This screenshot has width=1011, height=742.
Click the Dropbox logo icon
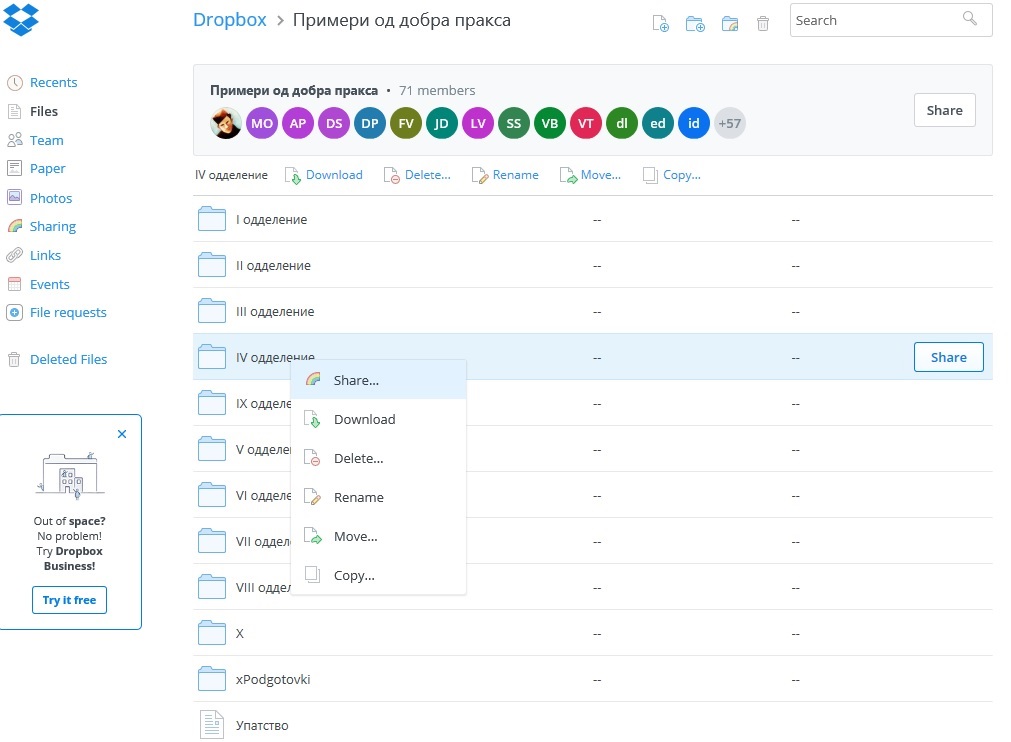click(x=21, y=18)
